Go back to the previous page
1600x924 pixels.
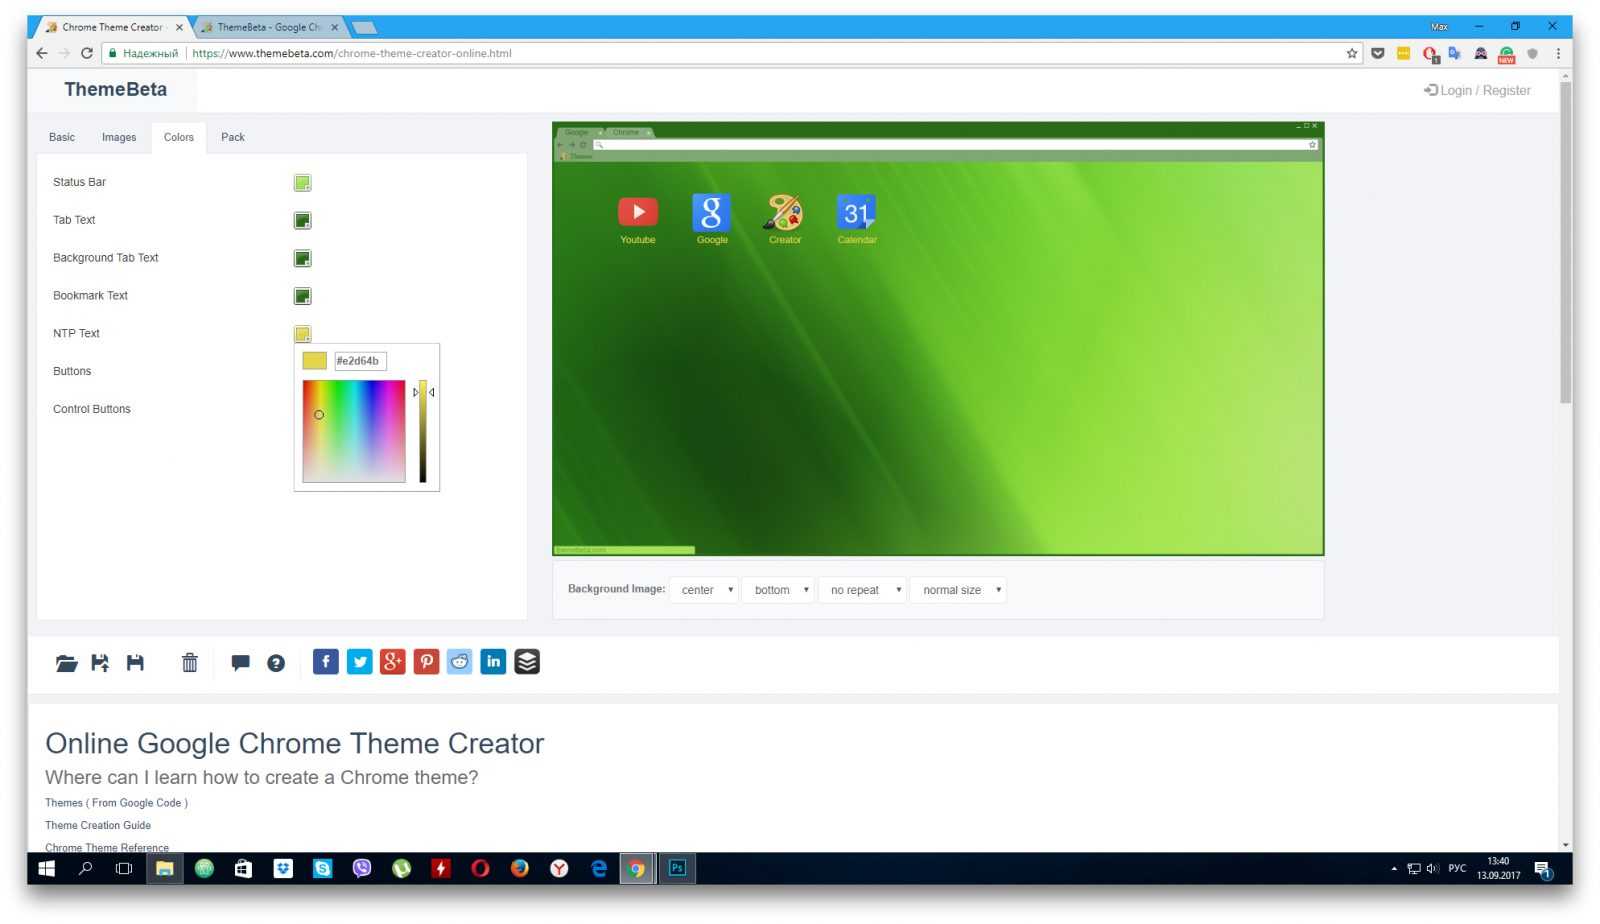pos(42,53)
